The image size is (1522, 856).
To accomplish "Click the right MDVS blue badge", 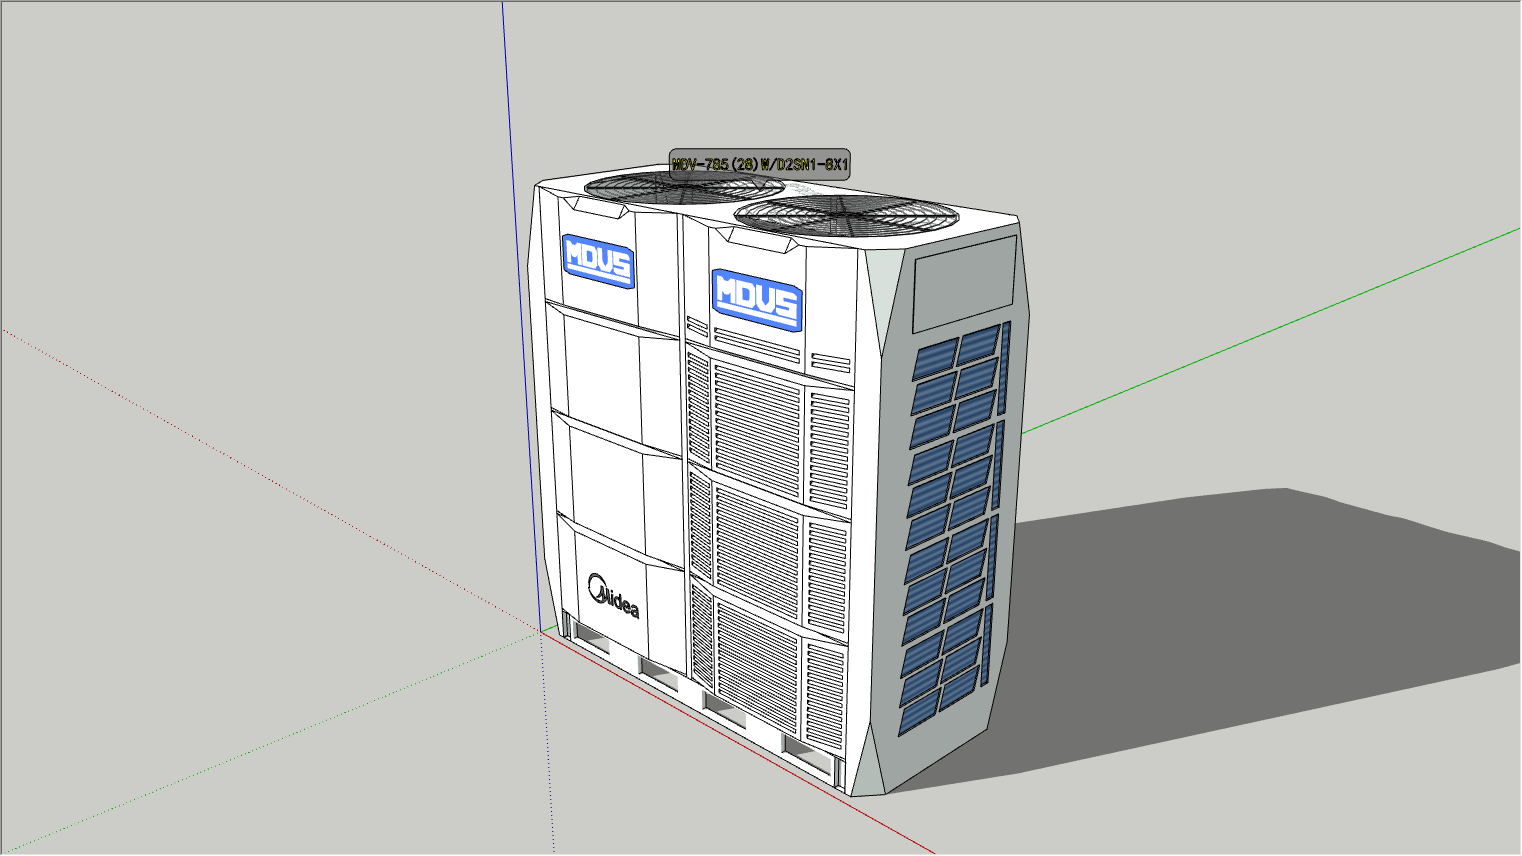I will (758, 299).
